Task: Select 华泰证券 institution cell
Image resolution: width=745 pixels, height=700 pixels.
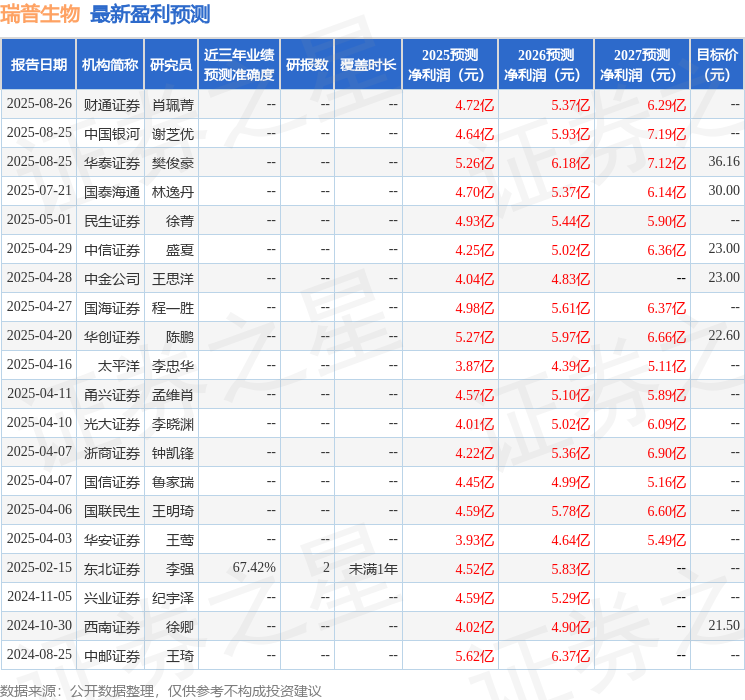Action: click(112, 163)
